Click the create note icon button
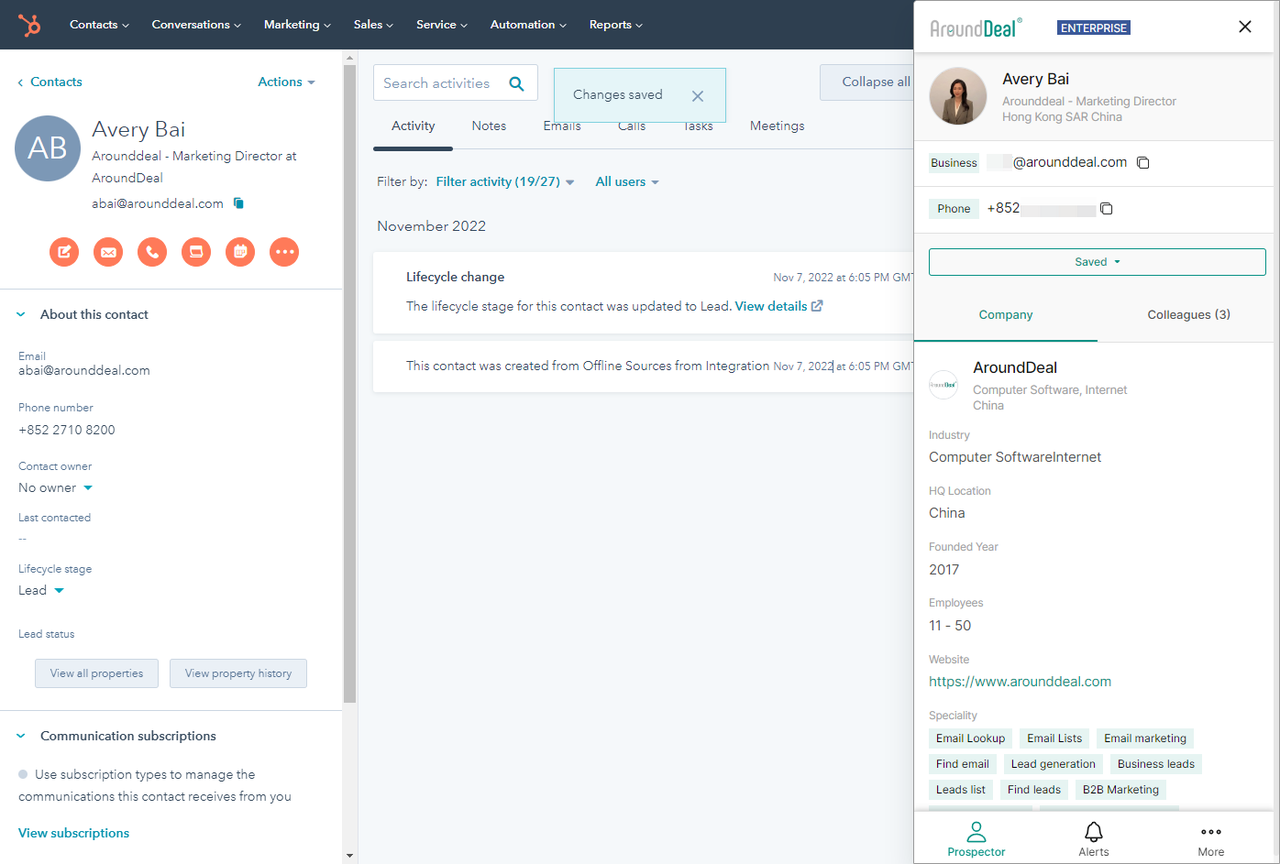This screenshot has width=1280, height=864. [x=64, y=252]
